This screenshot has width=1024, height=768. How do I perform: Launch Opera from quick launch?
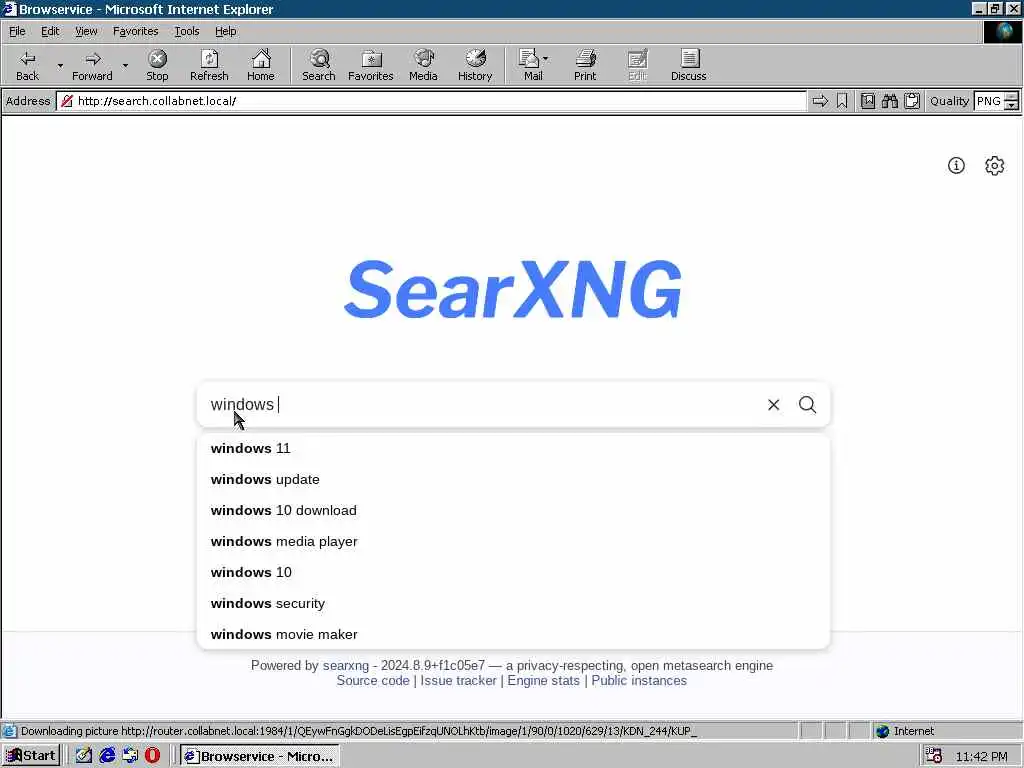[152, 756]
